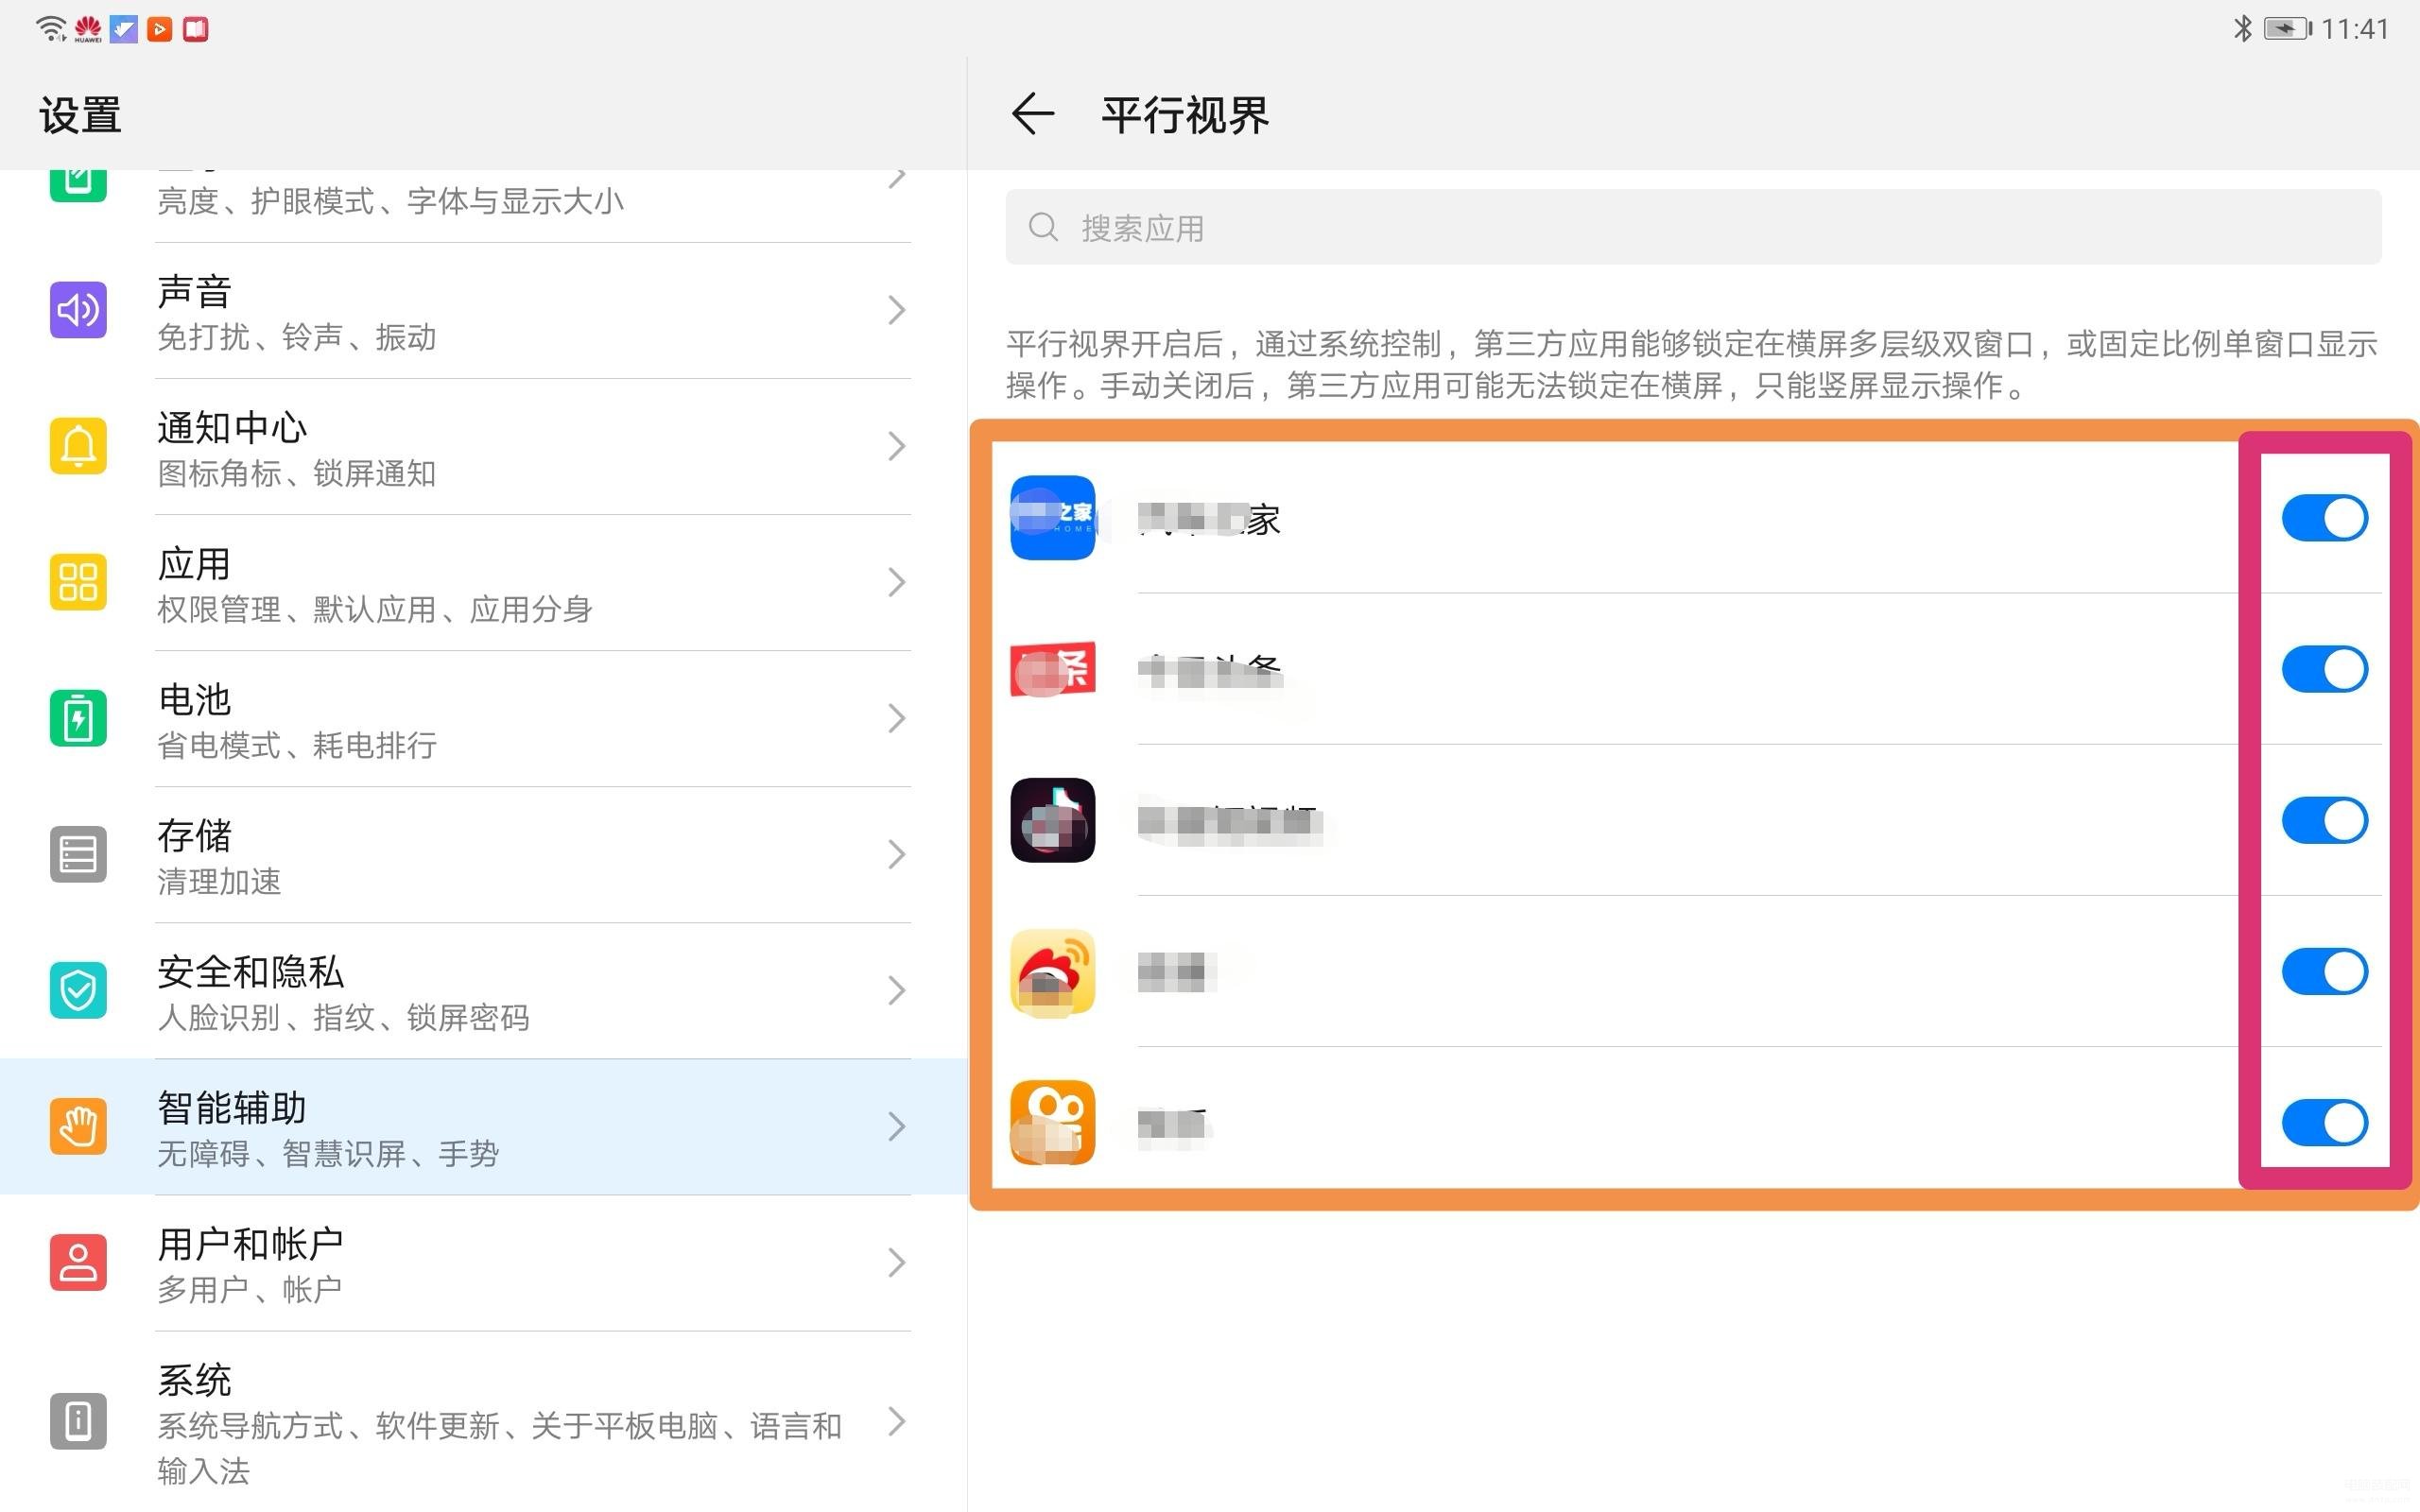
Task: Tap the orange camera app icon
Action: pyautogui.click(x=1052, y=1123)
